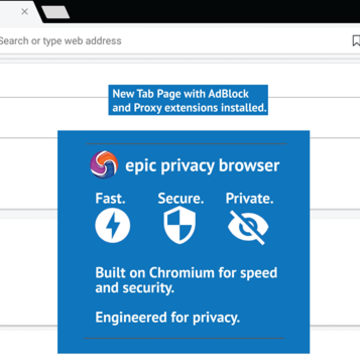Click the 'epic privacy browser' title text
360x360 pixels.
point(202,166)
